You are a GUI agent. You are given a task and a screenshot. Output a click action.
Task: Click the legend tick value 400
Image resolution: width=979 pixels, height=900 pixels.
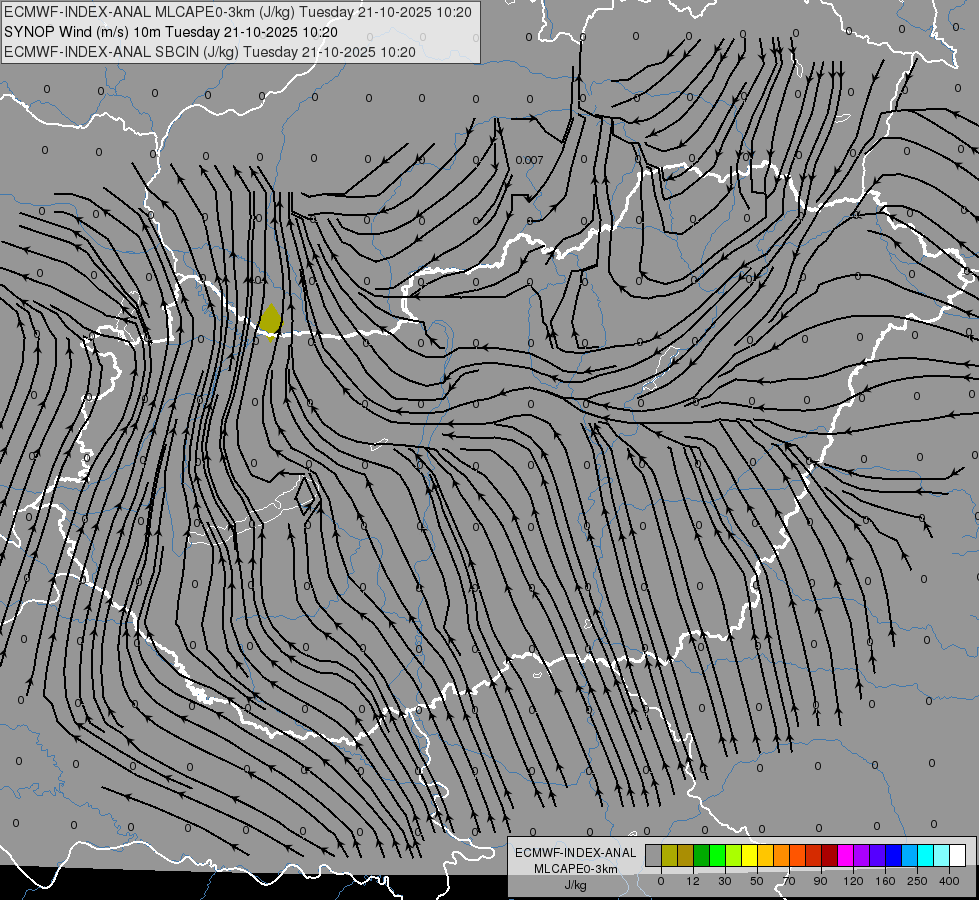click(949, 881)
